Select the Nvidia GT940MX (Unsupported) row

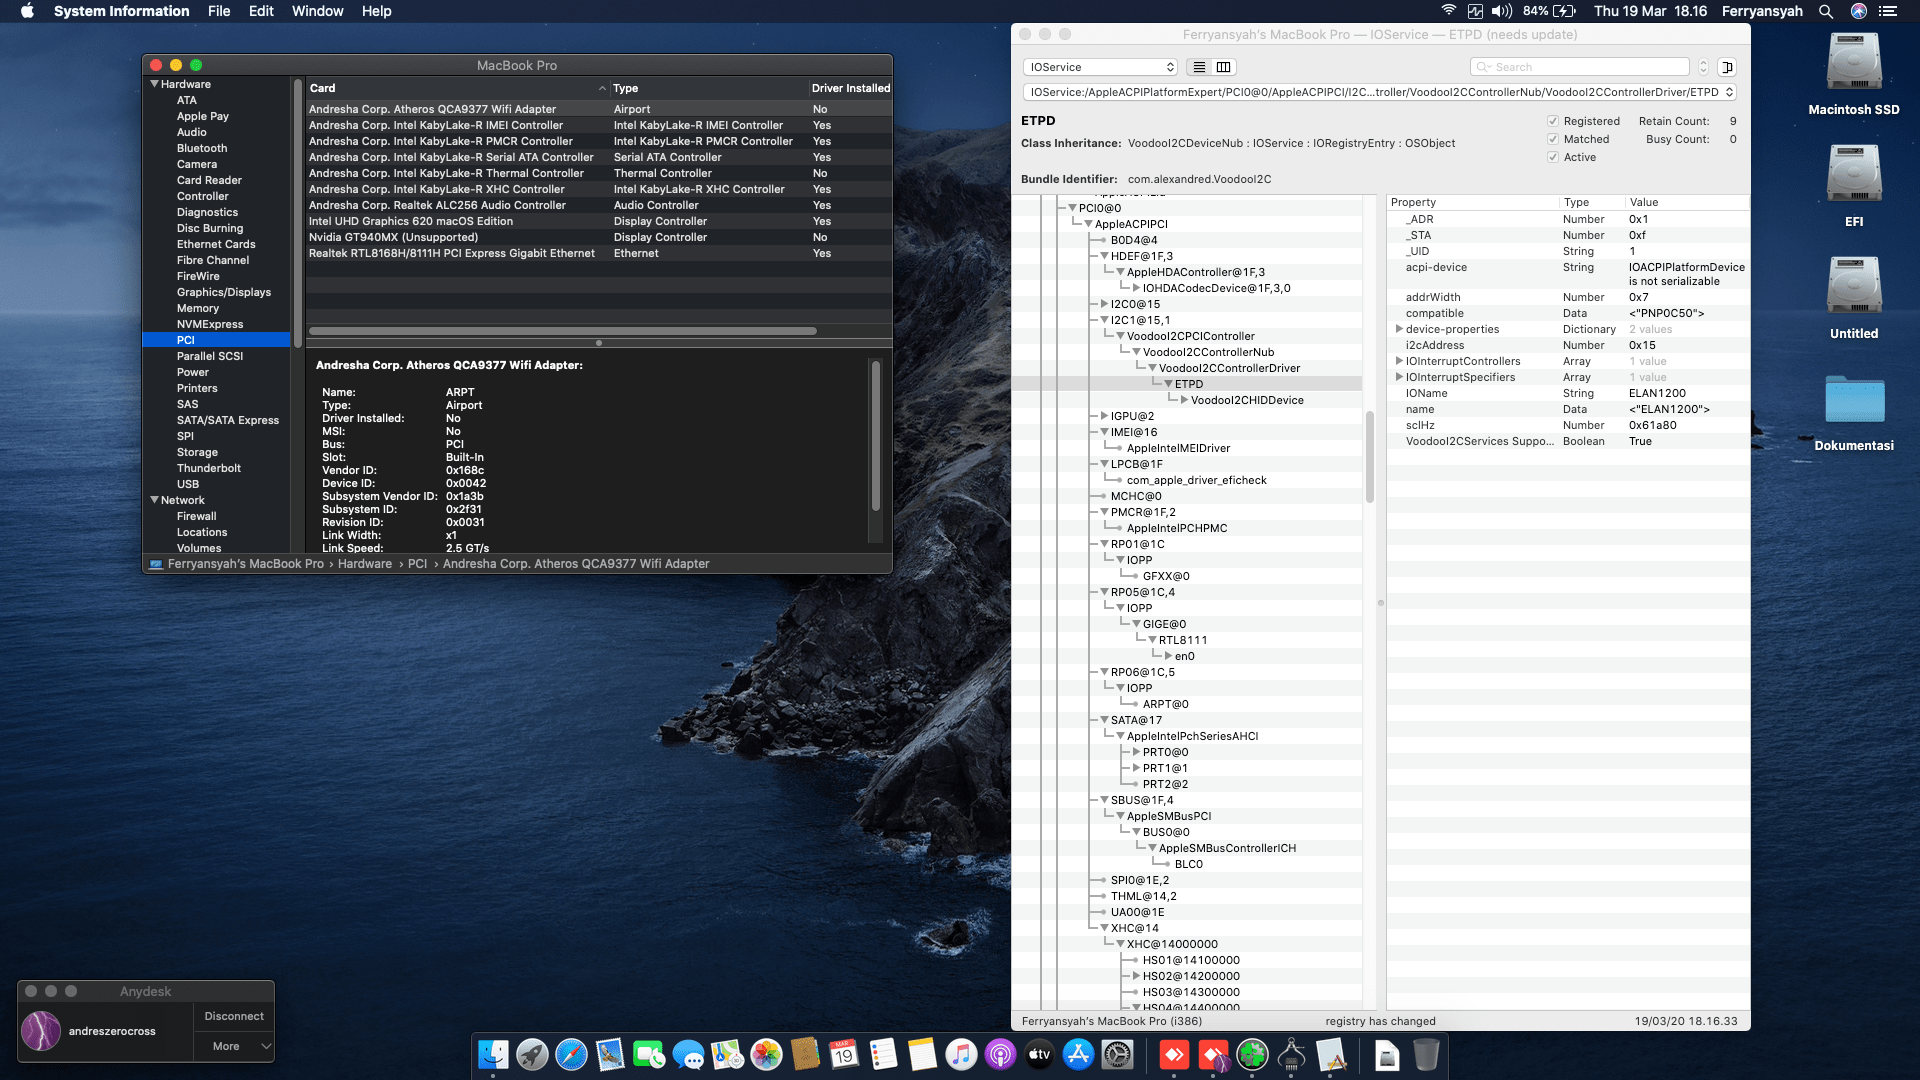(x=599, y=237)
